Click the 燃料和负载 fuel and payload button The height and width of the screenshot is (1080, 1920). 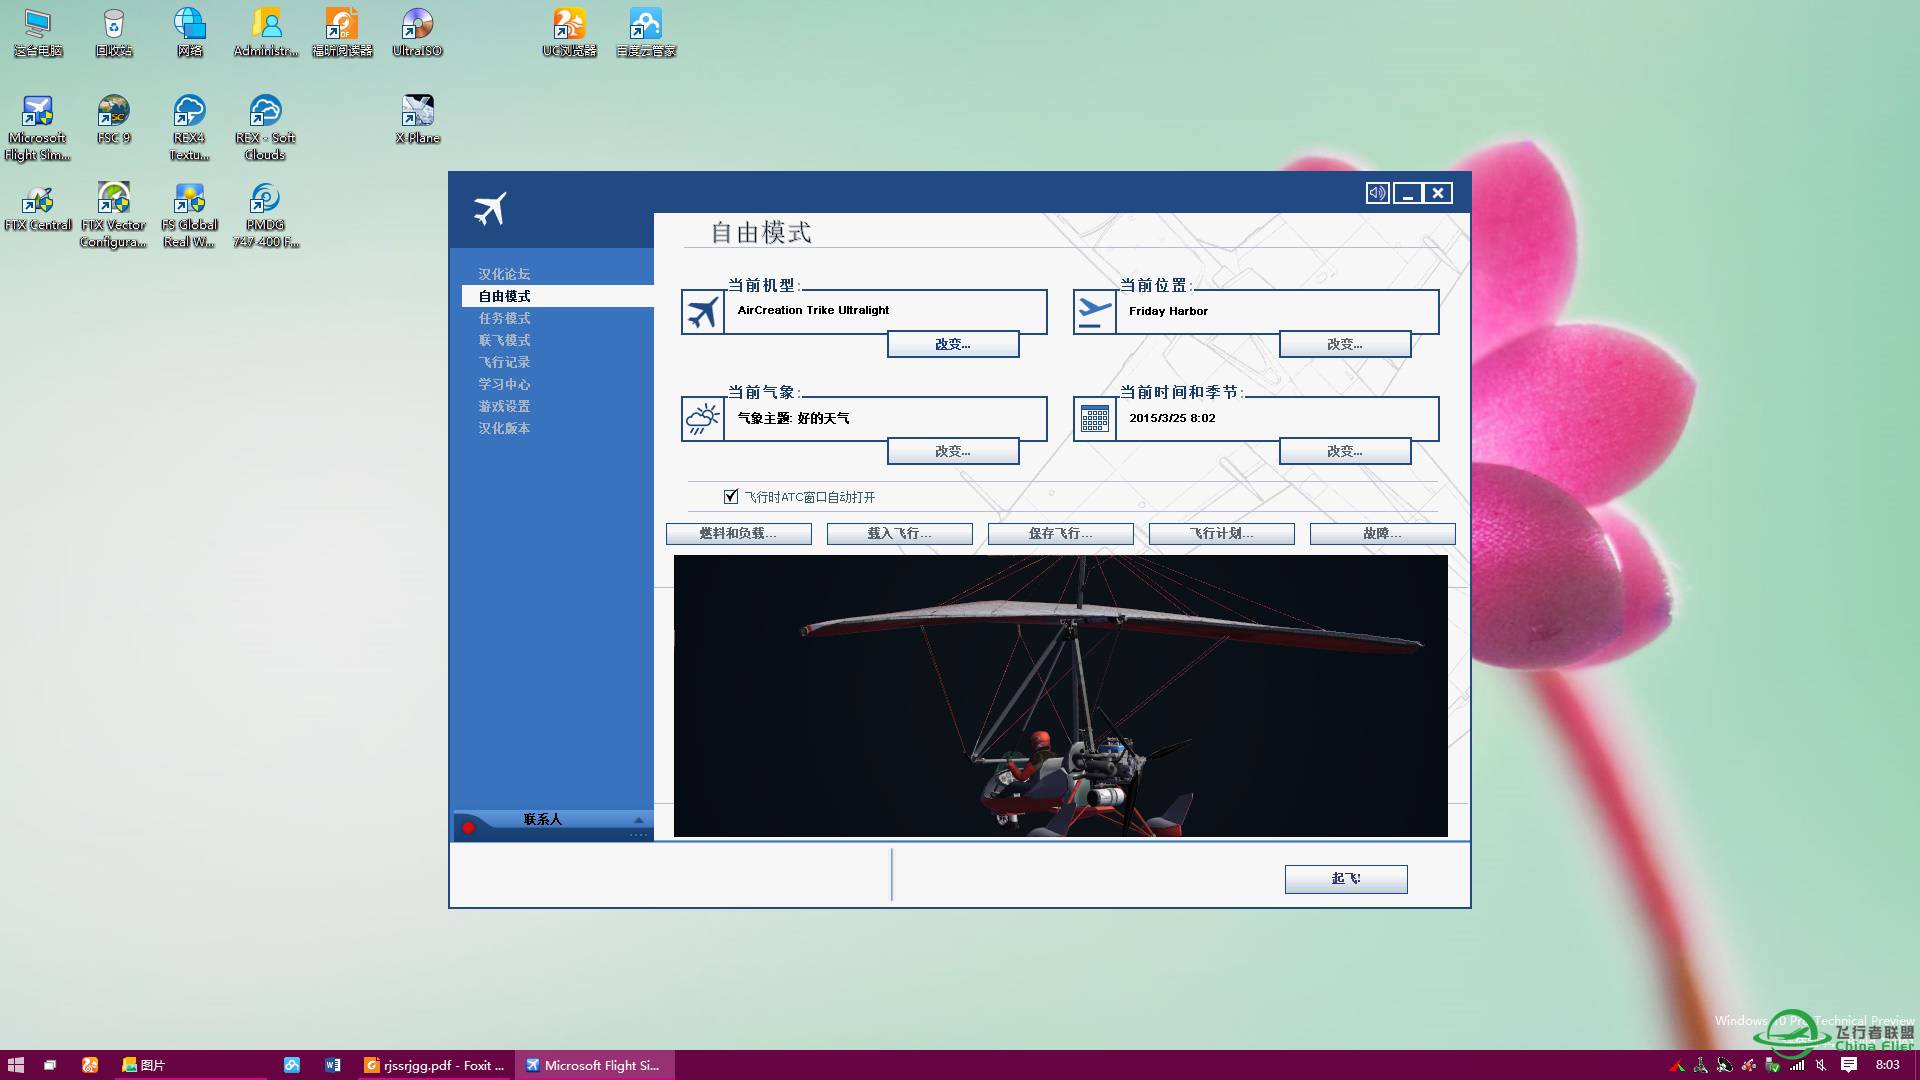click(x=738, y=534)
